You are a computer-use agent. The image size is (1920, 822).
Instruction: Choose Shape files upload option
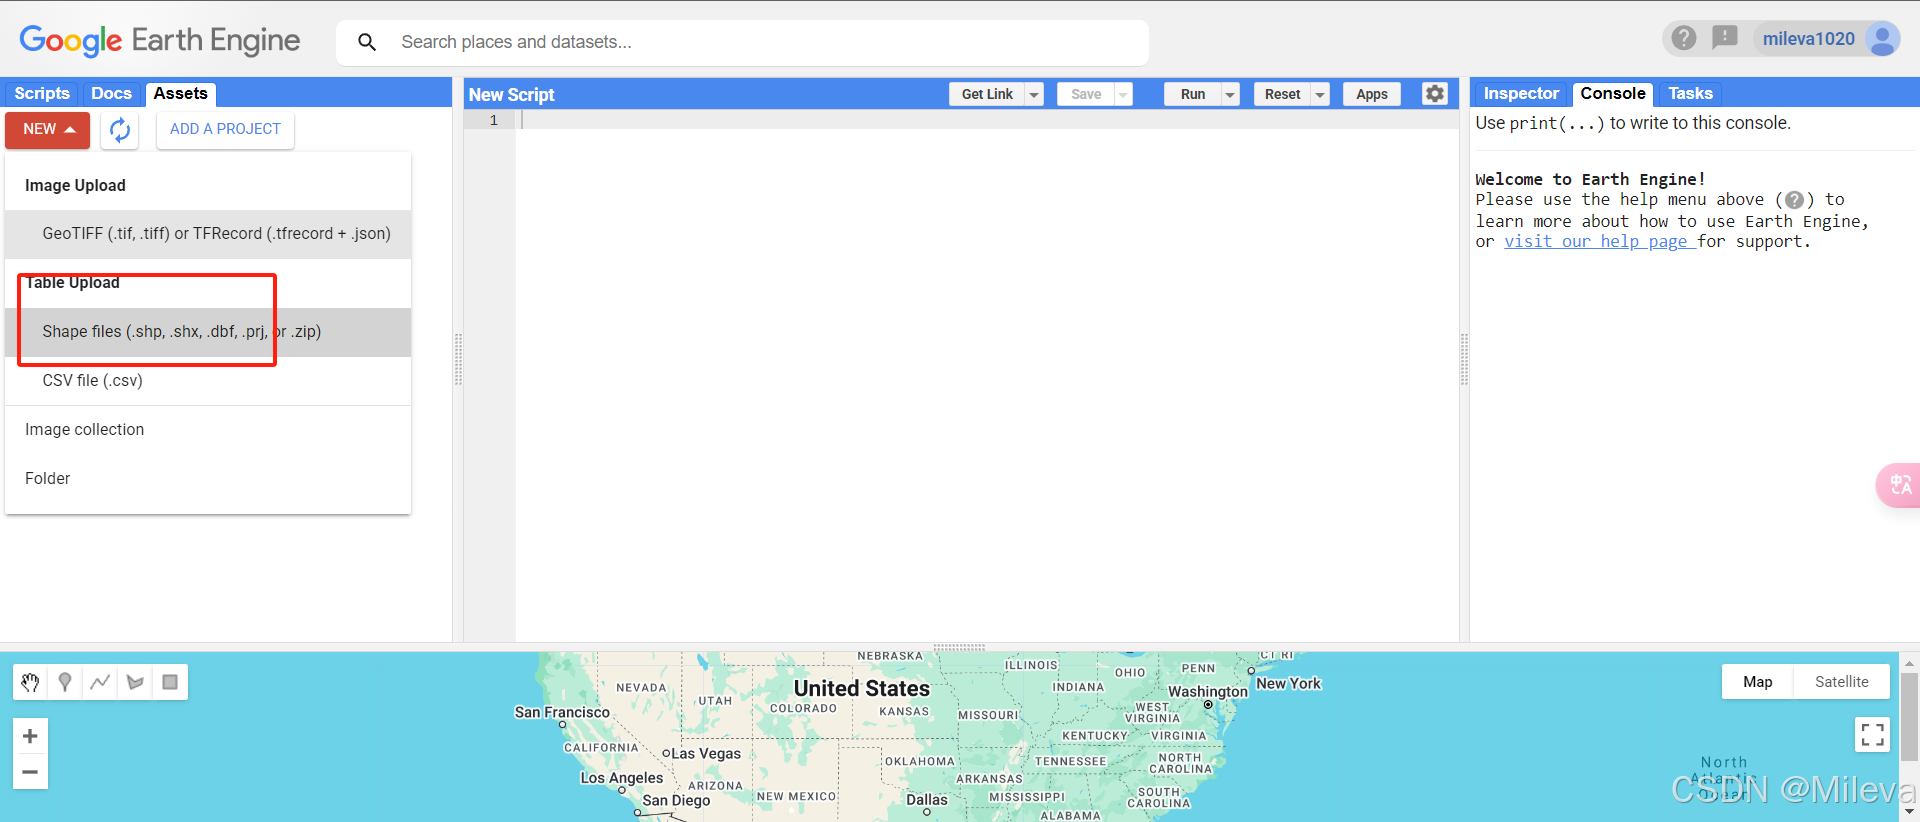(208, 332)
